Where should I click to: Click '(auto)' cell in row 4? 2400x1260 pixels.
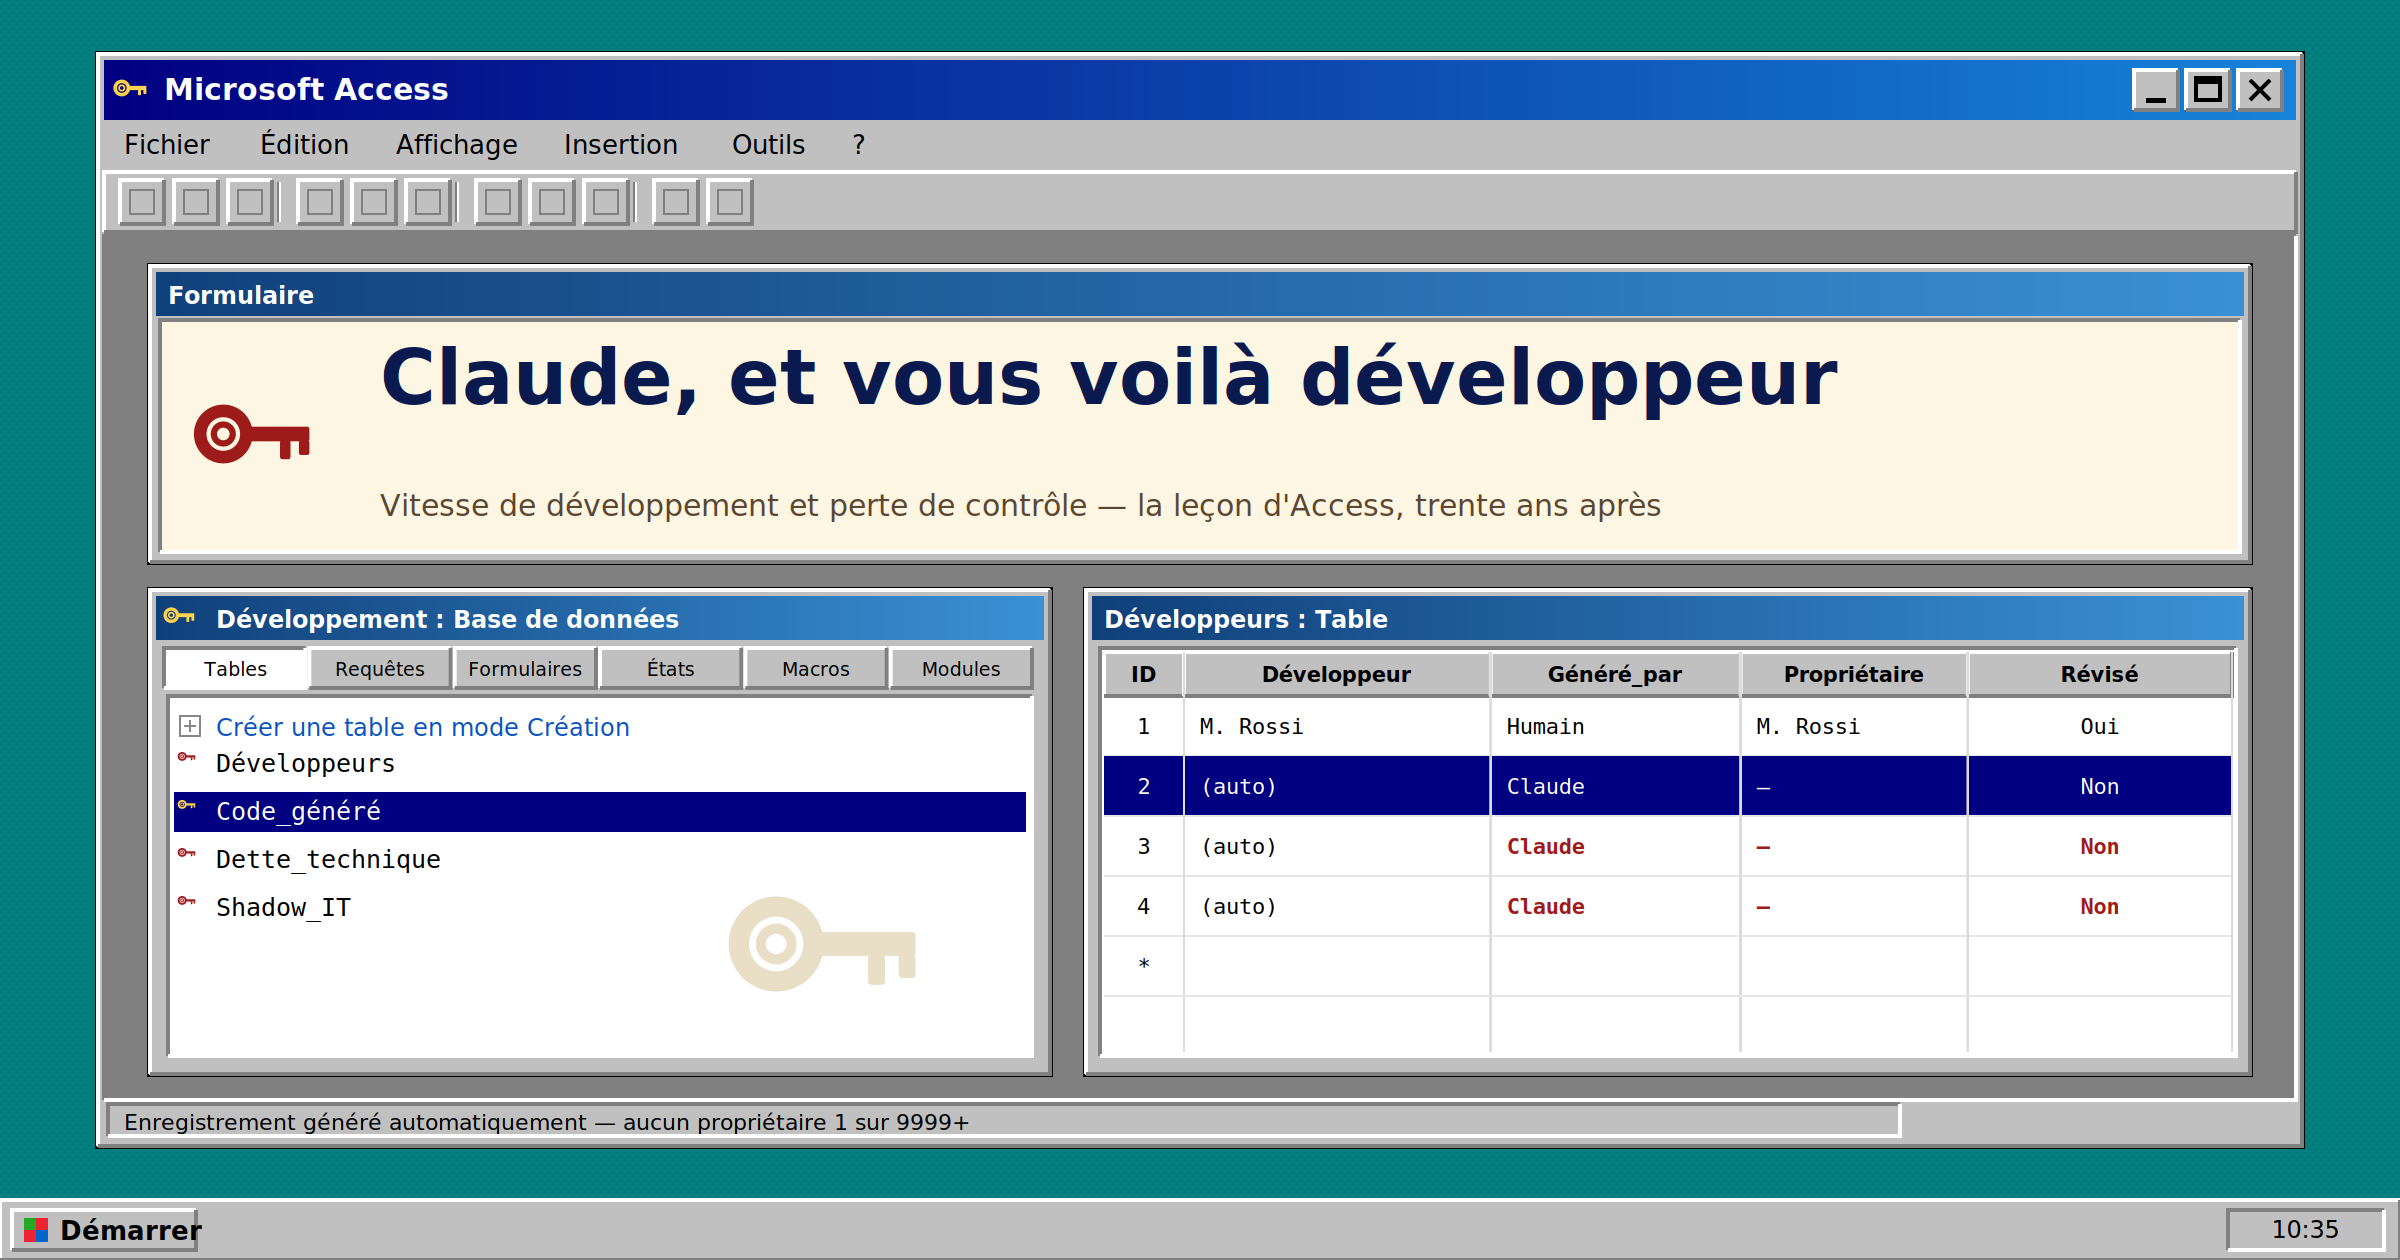coord(1337,907)
